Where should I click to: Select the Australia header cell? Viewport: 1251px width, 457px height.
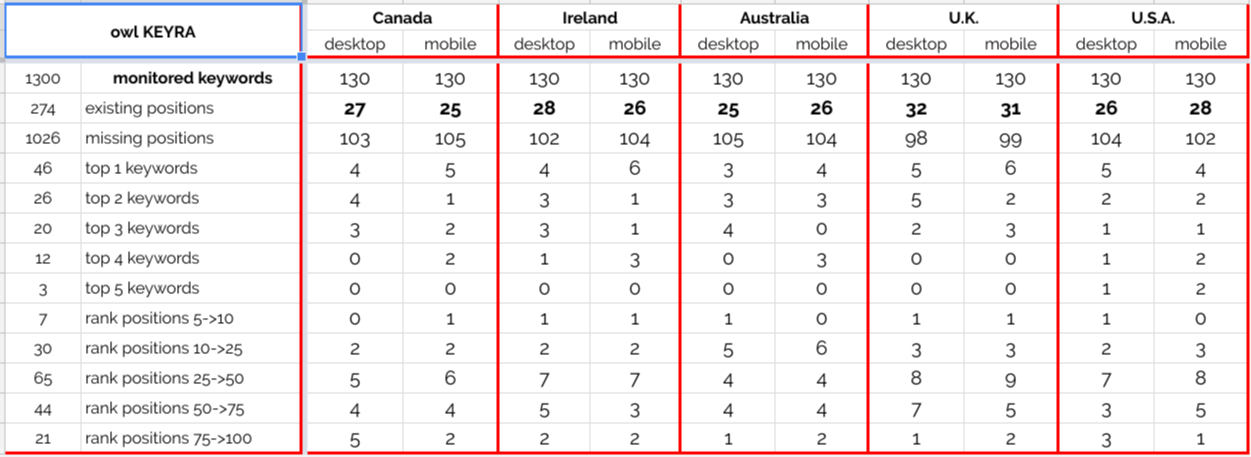(774, 18)
